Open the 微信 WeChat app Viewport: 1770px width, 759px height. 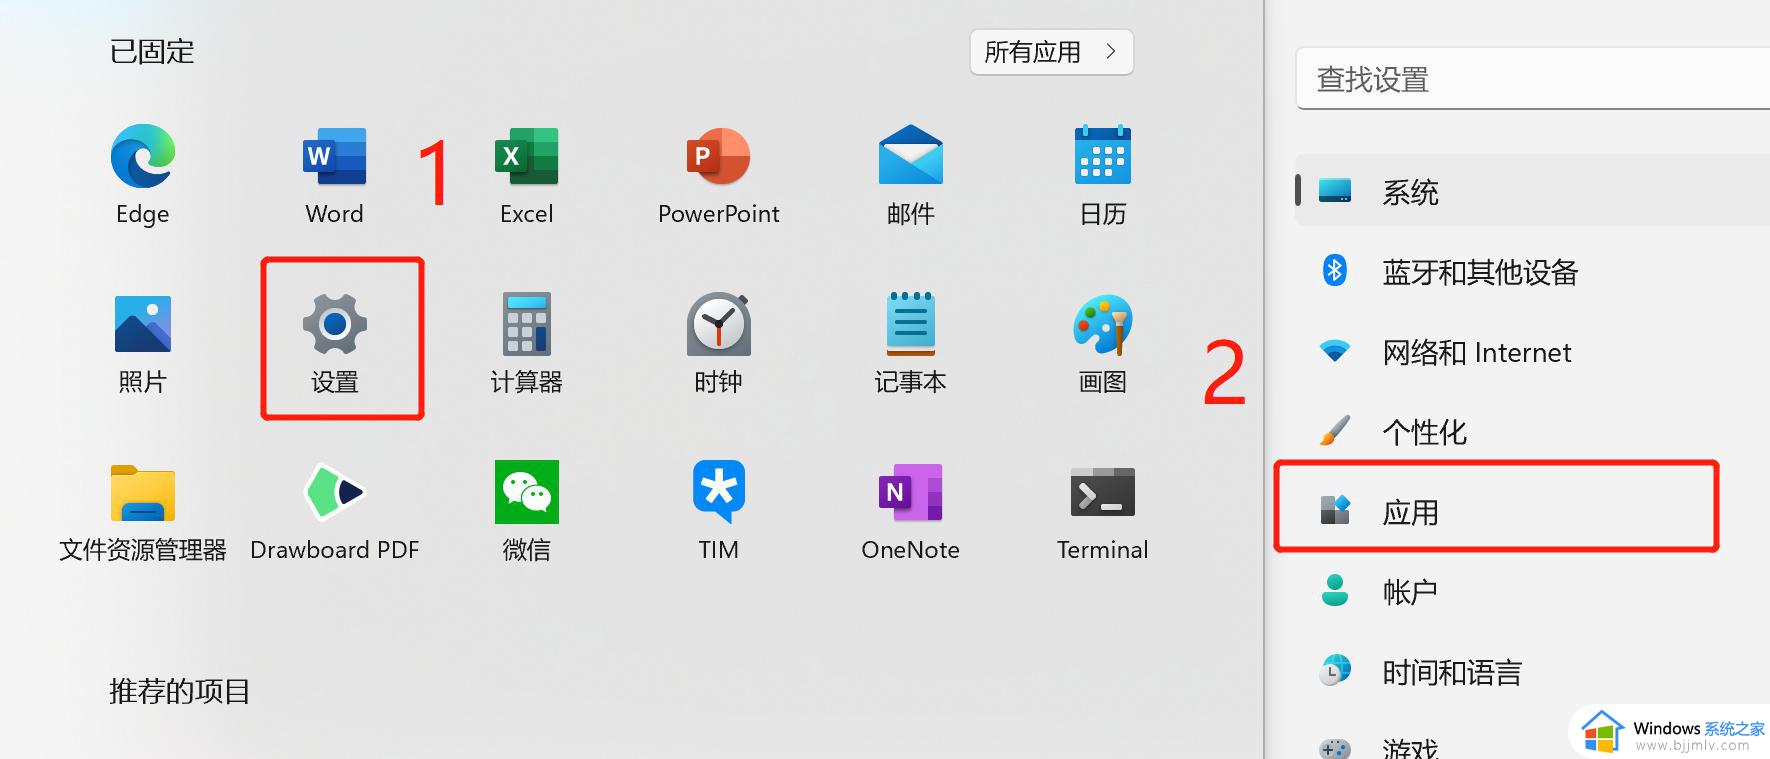pyautogui.click(x=526, y=492)
